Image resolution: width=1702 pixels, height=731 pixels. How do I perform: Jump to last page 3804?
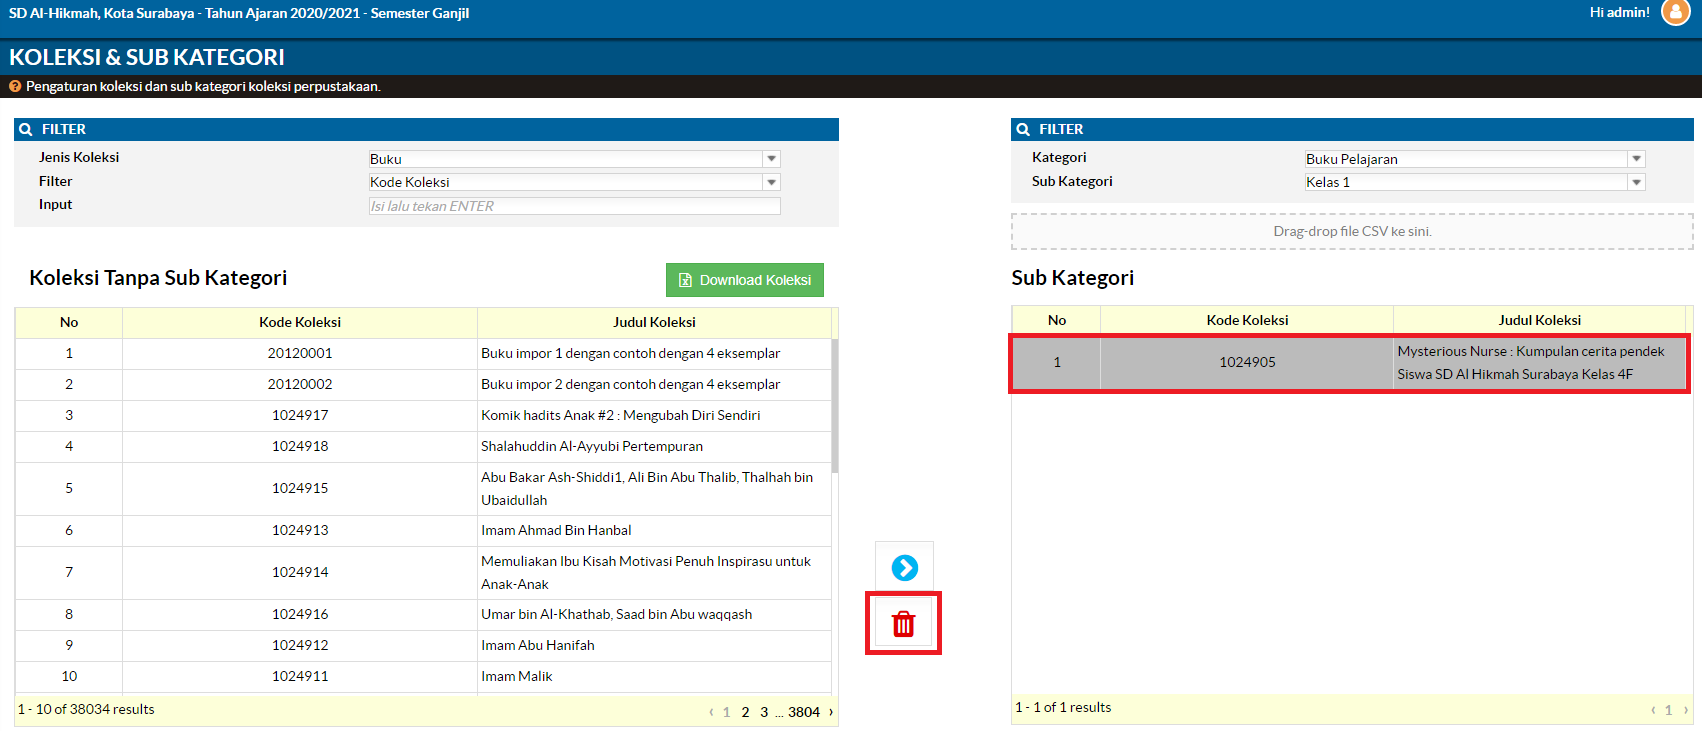[x=804, y=712]
